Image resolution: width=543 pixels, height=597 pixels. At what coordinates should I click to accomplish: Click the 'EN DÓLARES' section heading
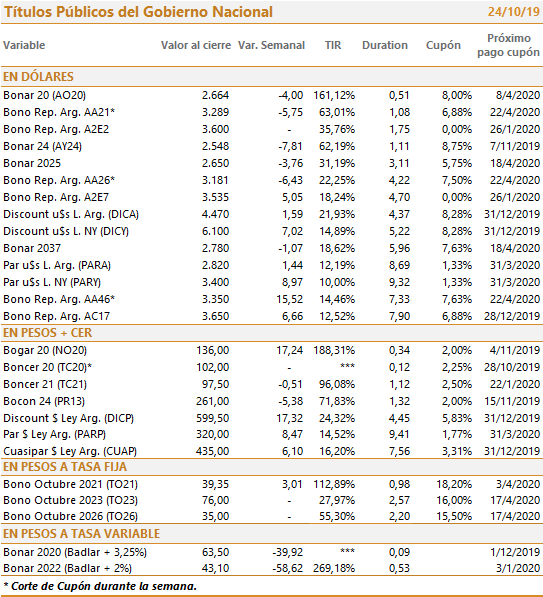(x=38, y=77)
